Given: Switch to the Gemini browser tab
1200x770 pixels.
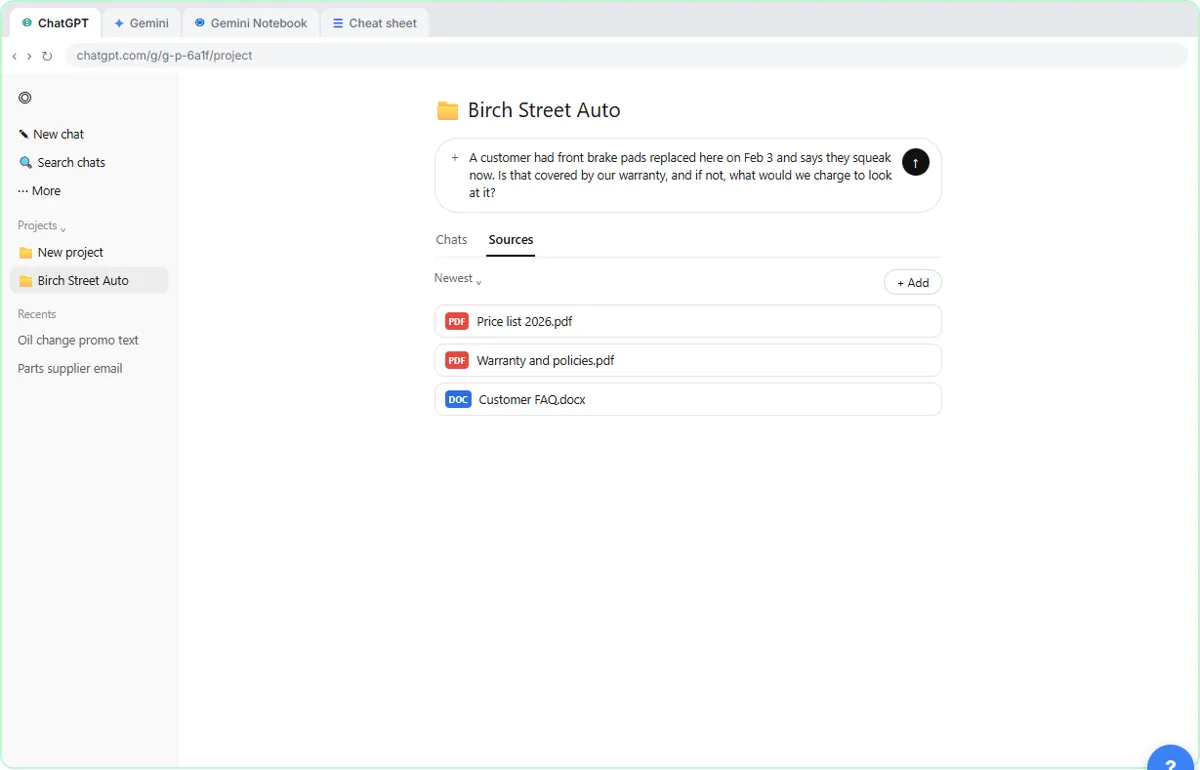Looking at the screenshot, I should tap(140, 23).
